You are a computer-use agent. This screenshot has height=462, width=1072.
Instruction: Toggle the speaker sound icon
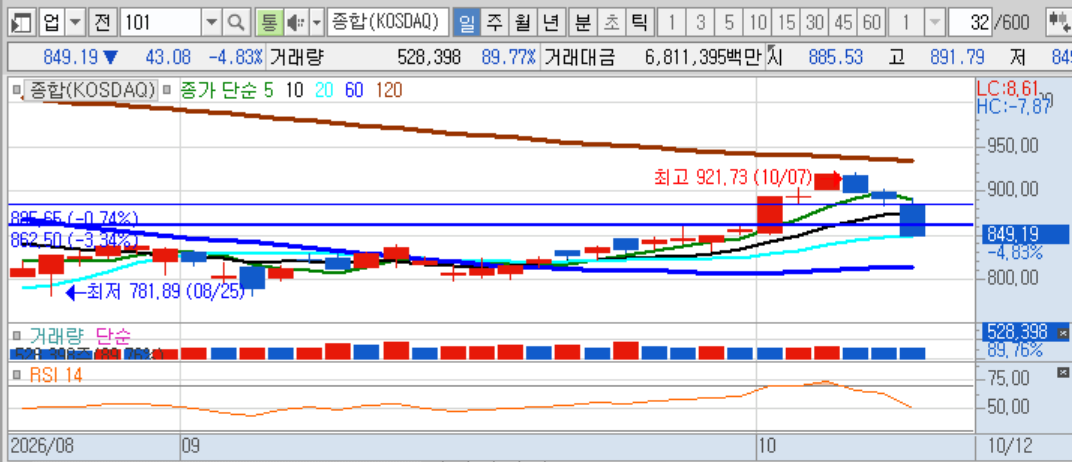tap(295, 23)
